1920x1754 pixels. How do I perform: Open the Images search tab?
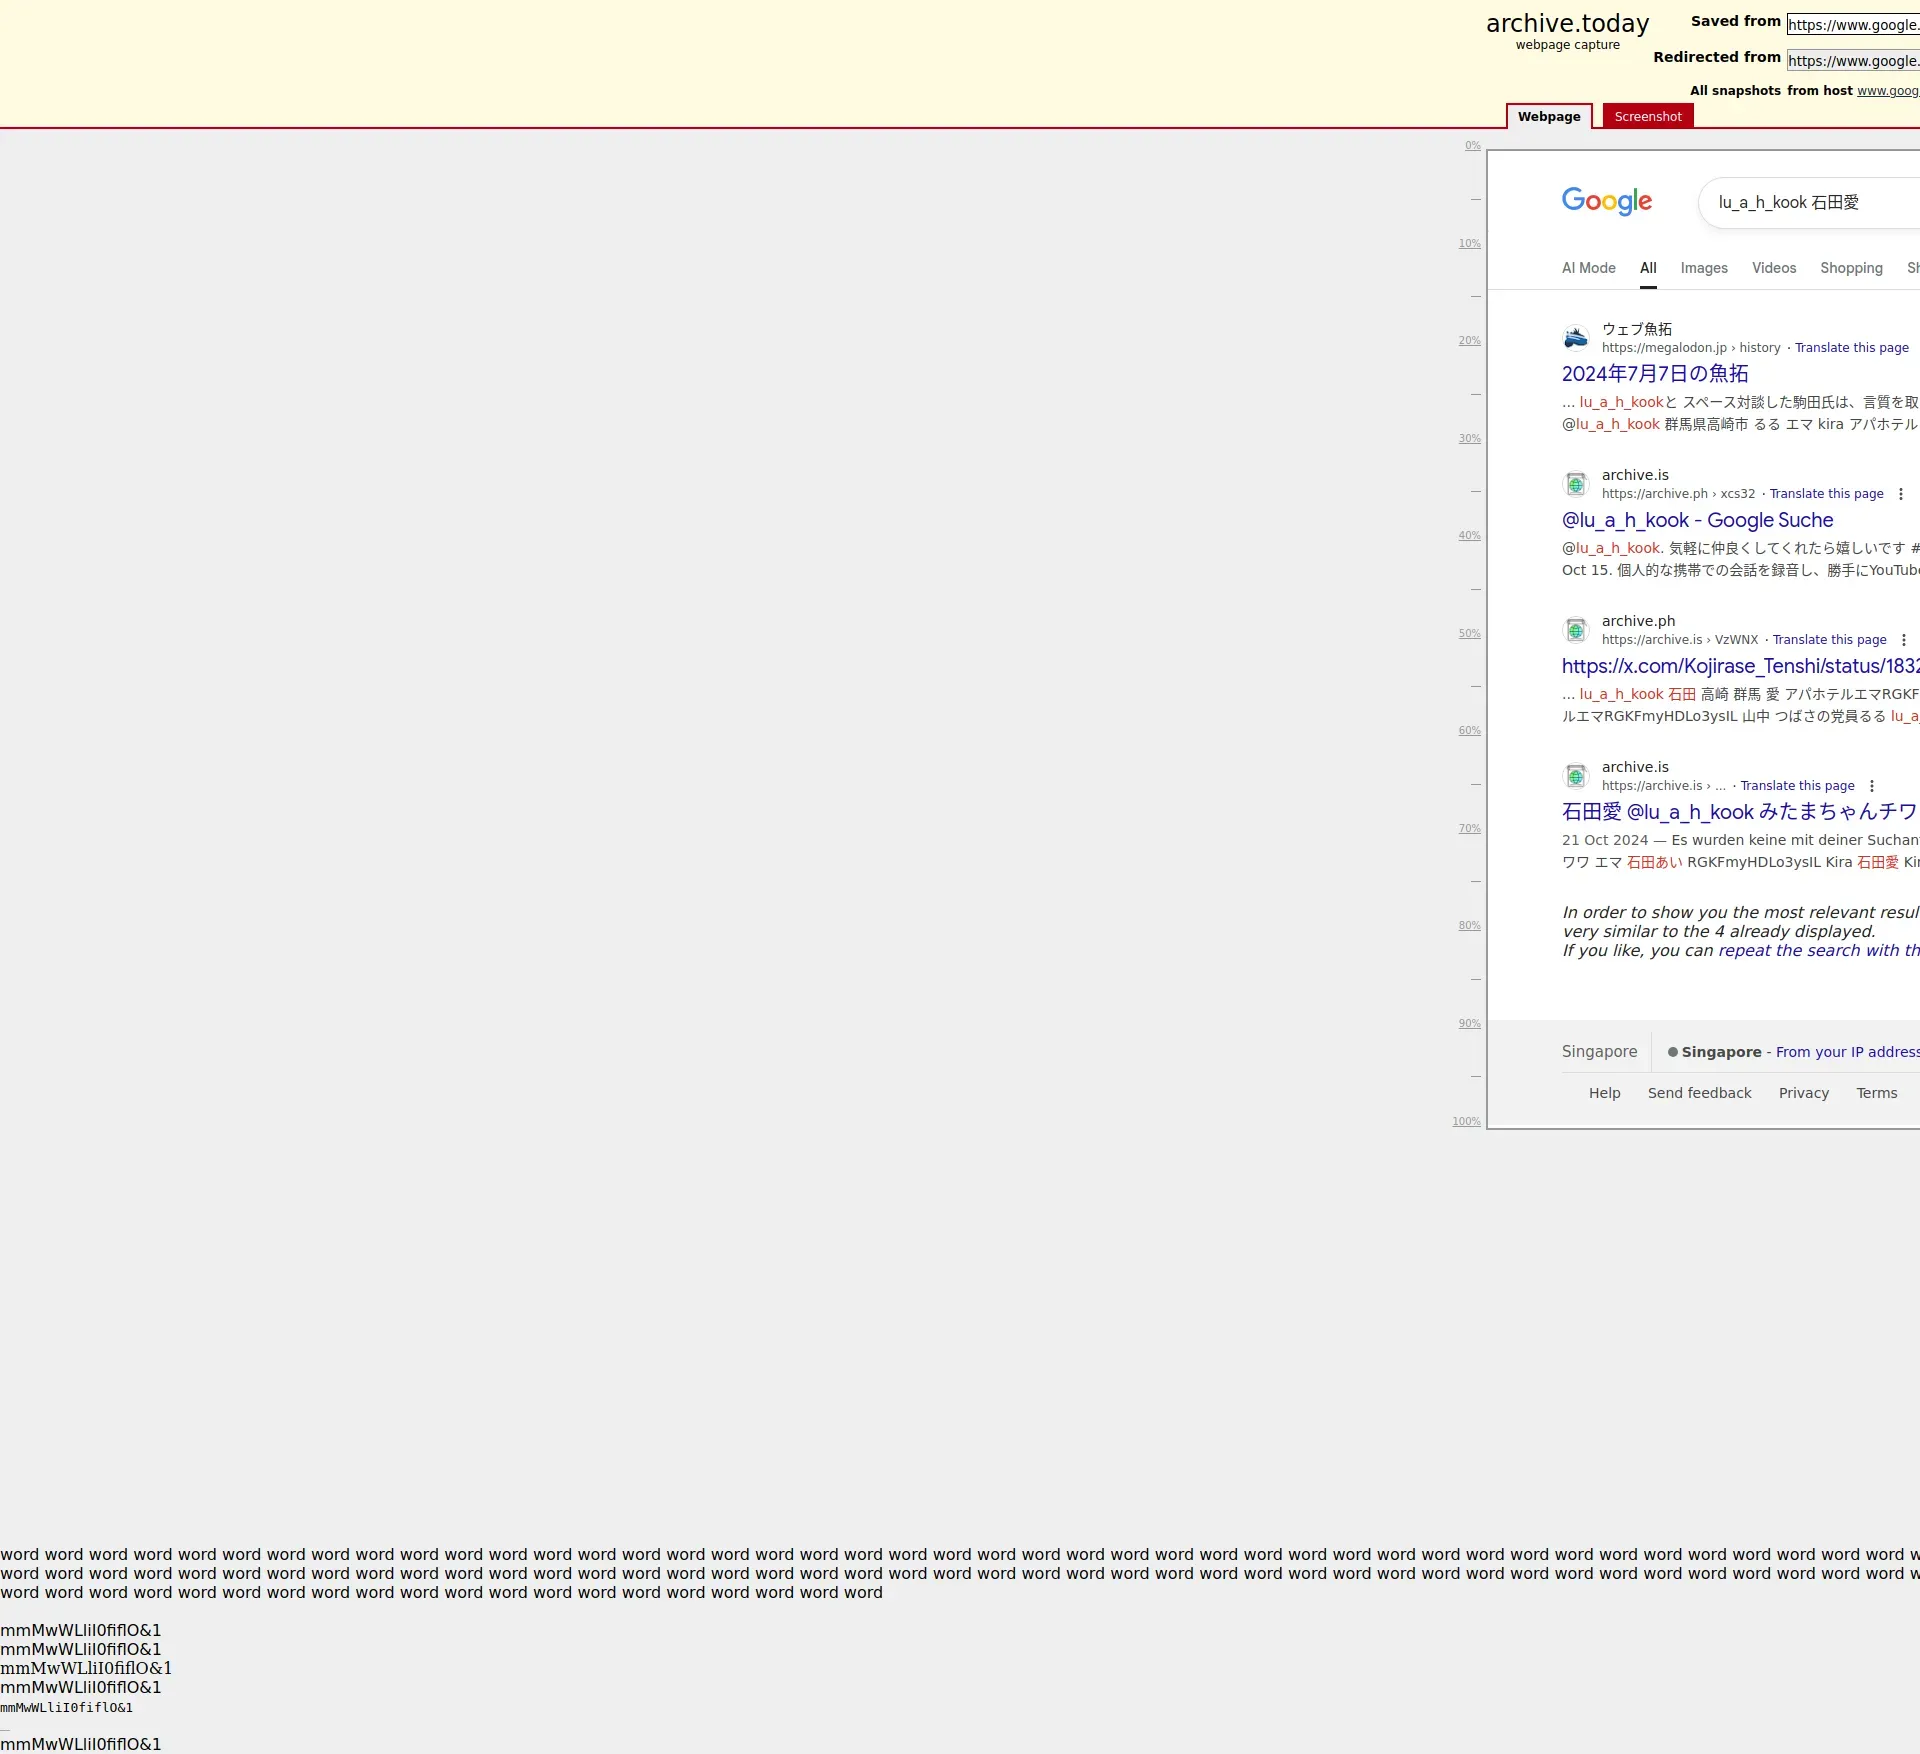[x=1704, y=268]
